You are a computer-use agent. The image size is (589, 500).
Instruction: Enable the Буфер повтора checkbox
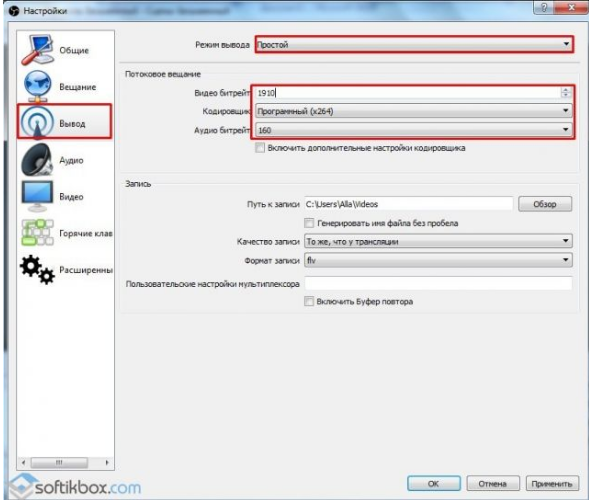tap(309, 301)
